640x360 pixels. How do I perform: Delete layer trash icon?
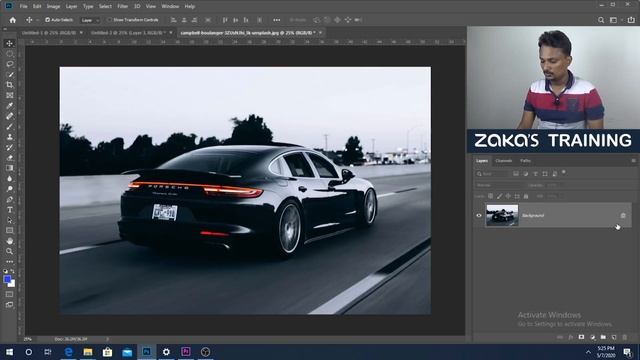pos(624,338)
